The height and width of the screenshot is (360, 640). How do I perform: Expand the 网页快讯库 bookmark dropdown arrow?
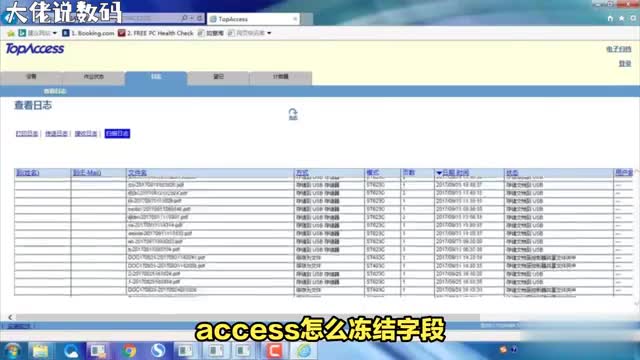click(x=269, y=33)
